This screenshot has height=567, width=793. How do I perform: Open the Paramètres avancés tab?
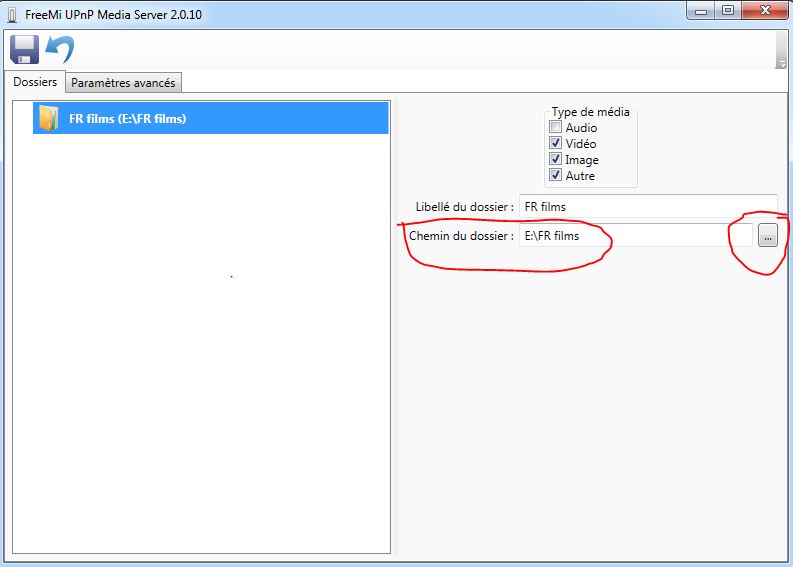[123, 83]
